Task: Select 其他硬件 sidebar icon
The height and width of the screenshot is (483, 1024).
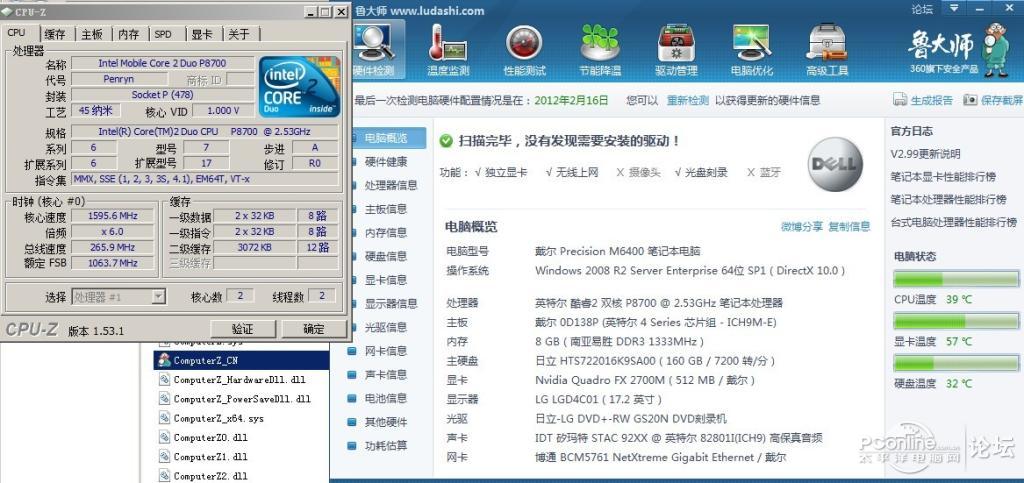Action: [x=353, y=422]
